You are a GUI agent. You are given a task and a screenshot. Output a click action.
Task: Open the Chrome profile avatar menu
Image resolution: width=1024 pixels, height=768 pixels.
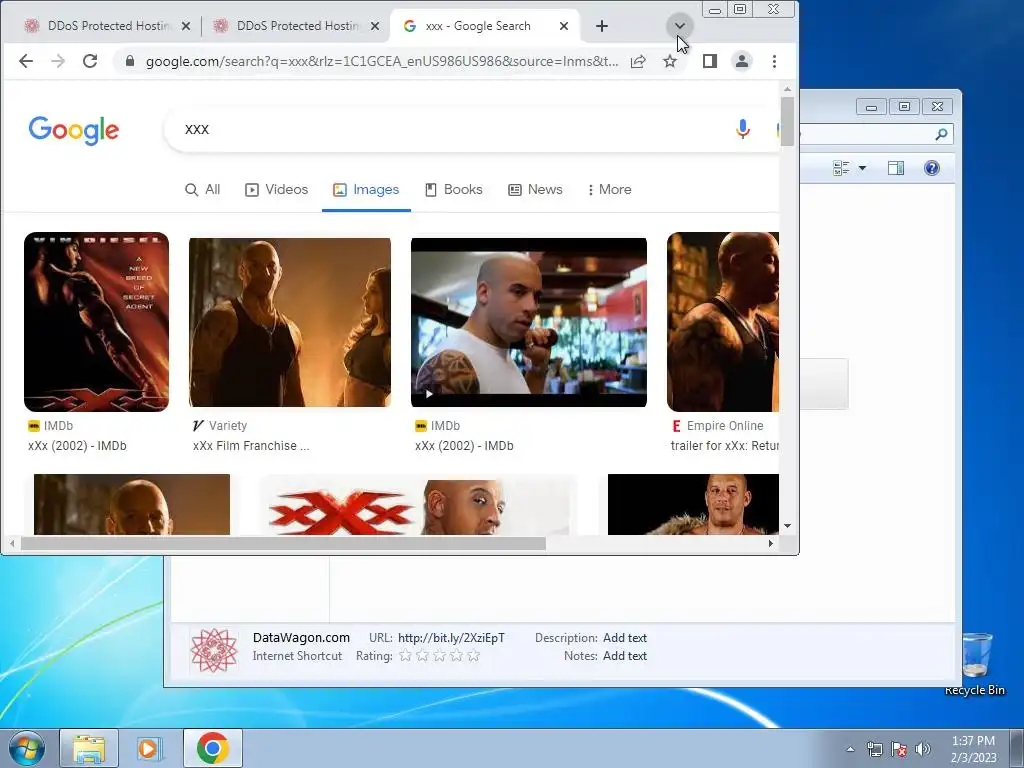(742, 61)
